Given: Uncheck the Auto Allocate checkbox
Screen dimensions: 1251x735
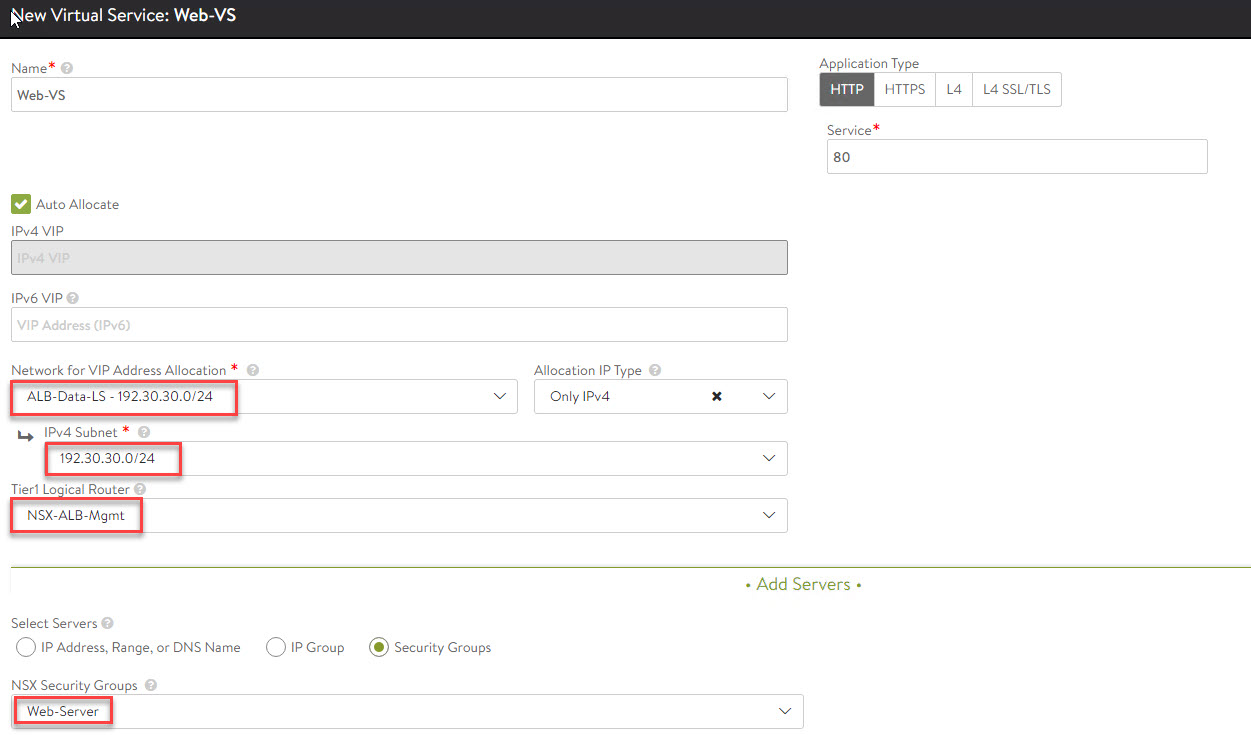Looking at the screenshot, I should tap(21, 204).
